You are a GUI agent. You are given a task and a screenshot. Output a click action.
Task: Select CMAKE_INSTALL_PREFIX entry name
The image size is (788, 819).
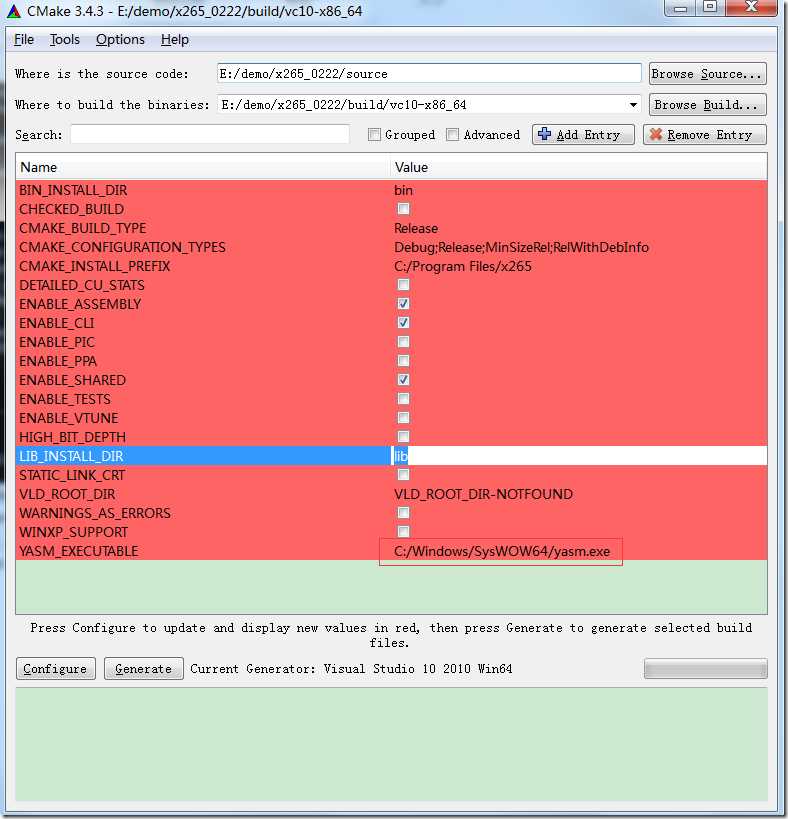pos(95,266)
